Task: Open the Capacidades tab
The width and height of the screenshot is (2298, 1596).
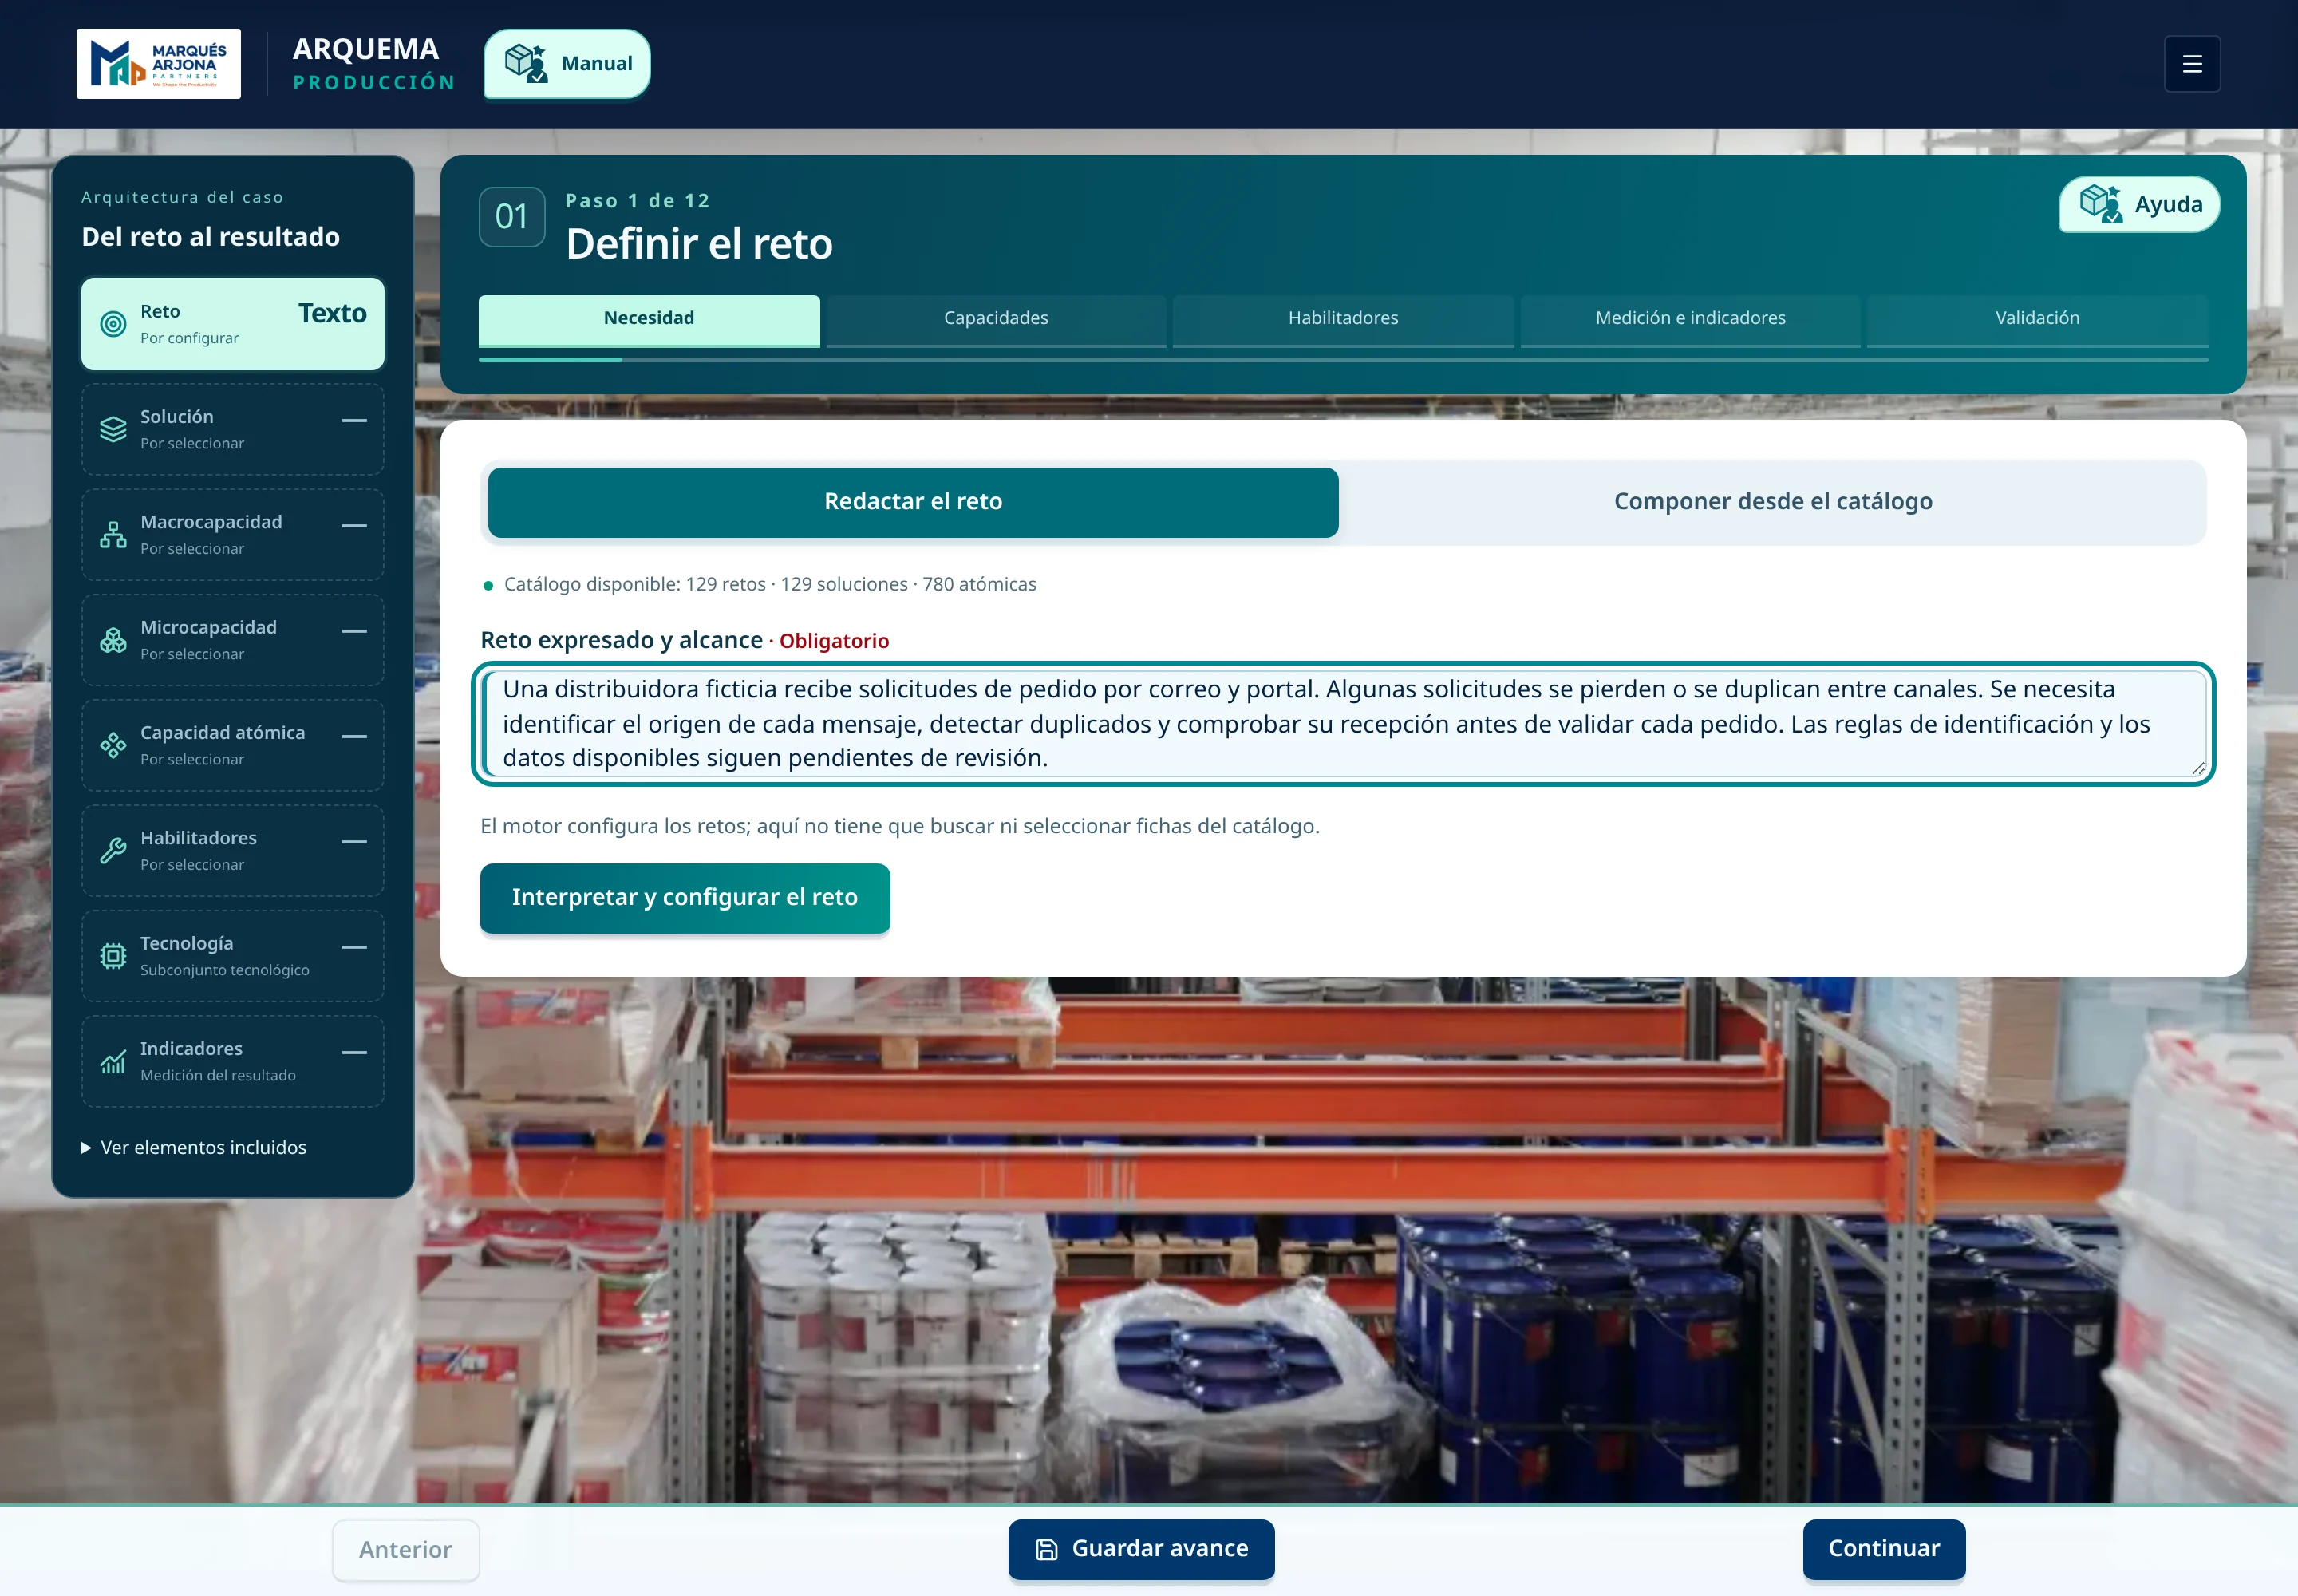Action: [x=996, y=319]
